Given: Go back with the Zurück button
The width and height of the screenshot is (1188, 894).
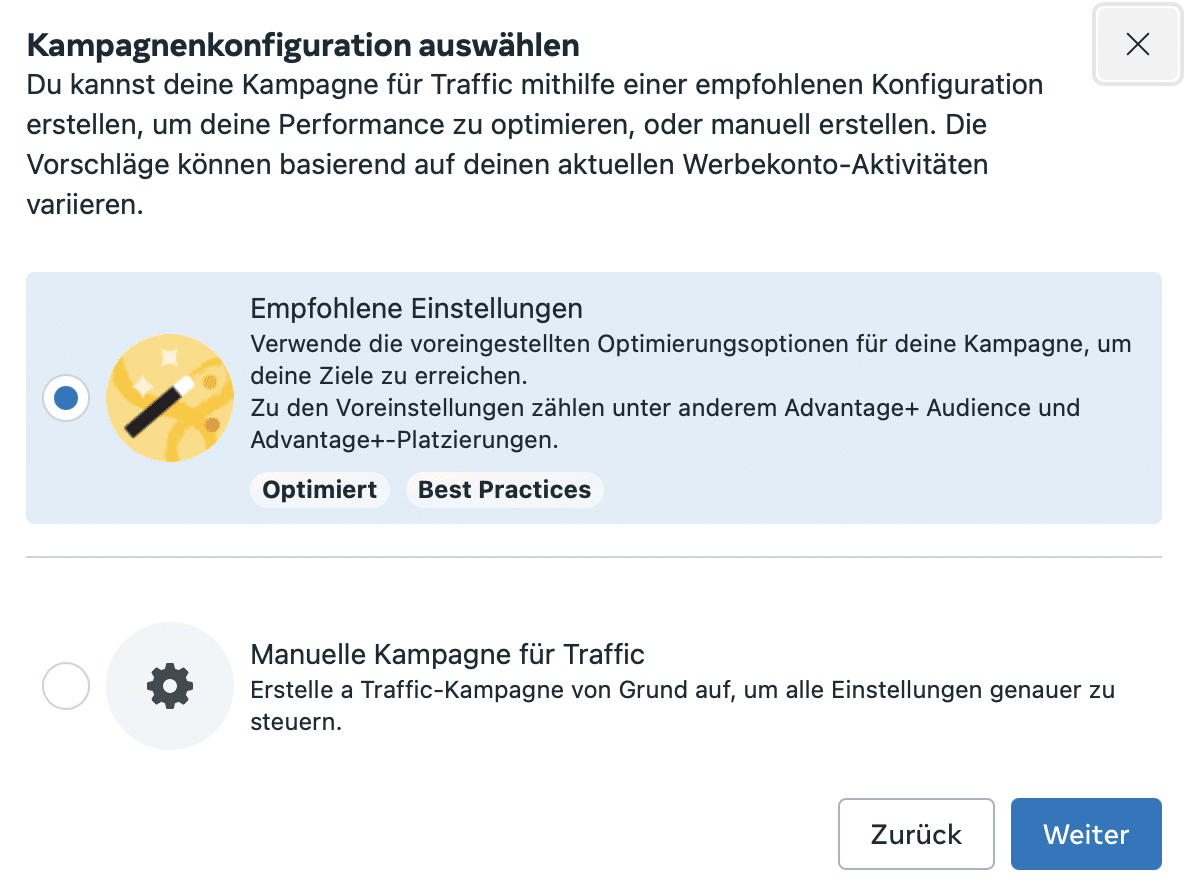Looking at the screenshot, I should click(x=916, y=833).
